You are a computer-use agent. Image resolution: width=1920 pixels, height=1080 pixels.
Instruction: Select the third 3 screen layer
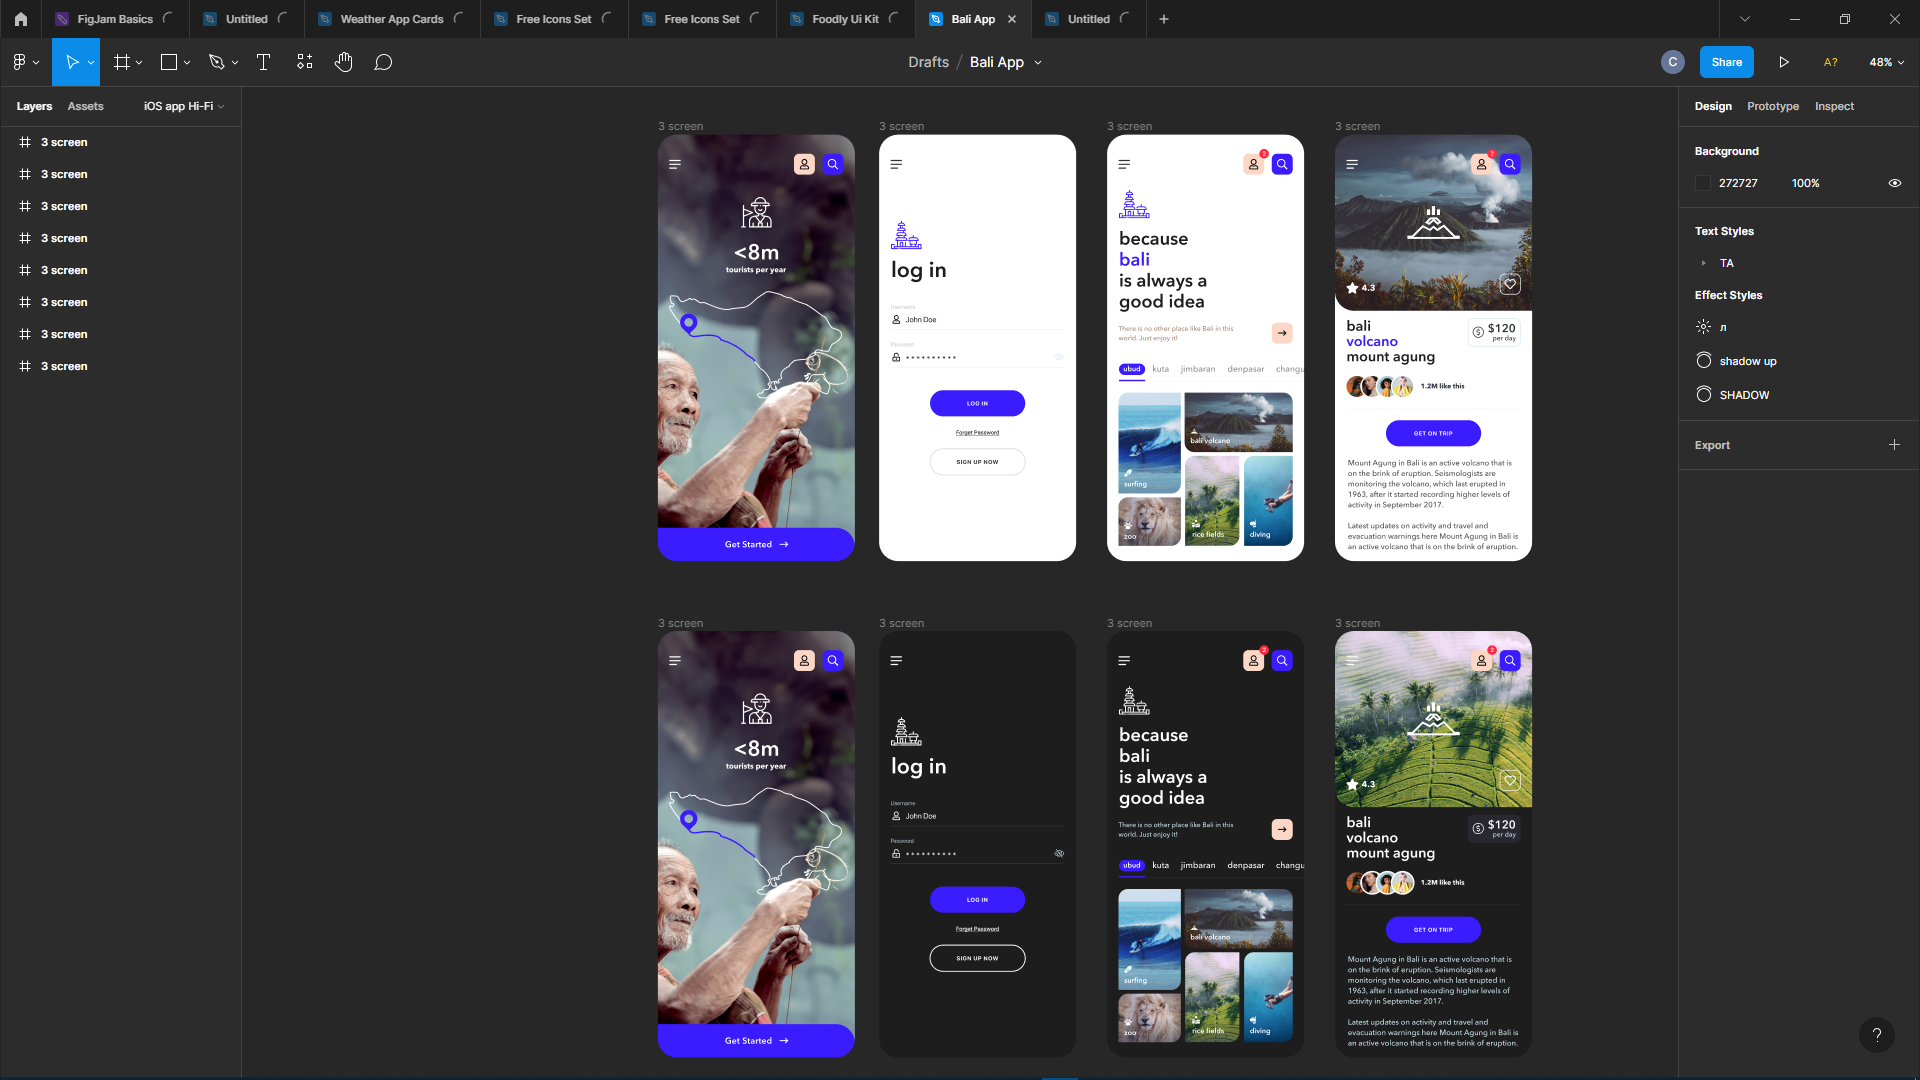(64, 206)
